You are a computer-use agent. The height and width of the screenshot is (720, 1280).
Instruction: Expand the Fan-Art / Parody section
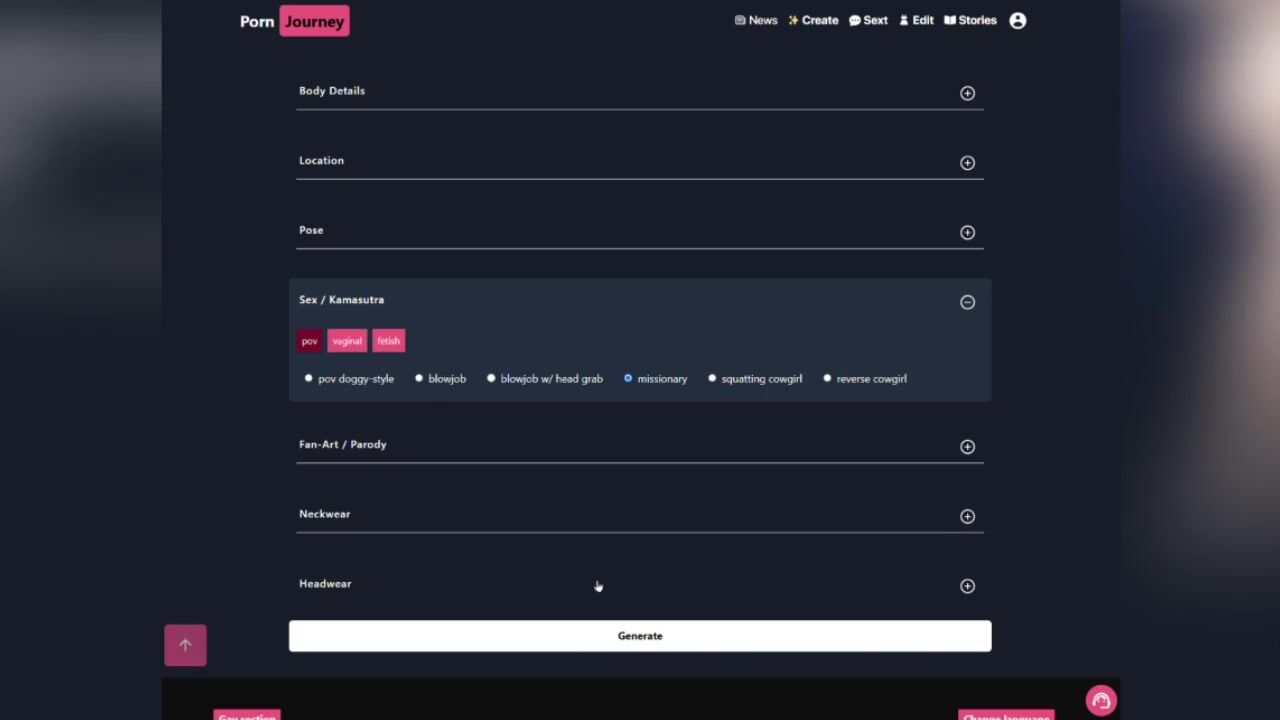pyautogui.click(x=967, y=447)
